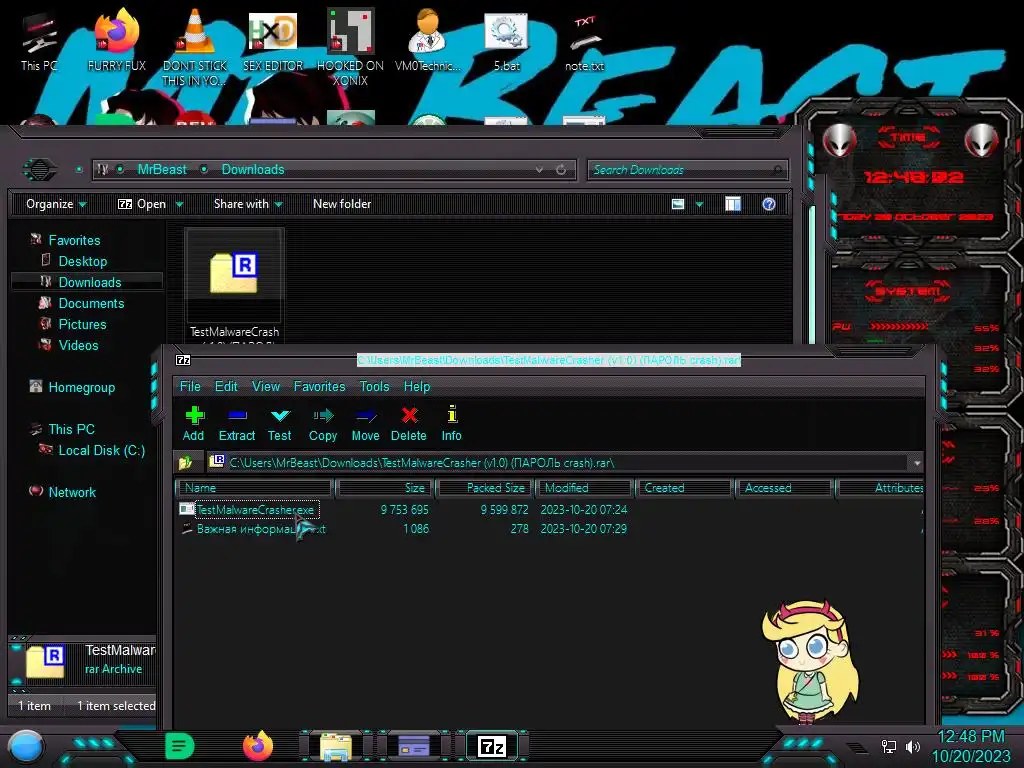Open the 5.bat desktop icon

pyautogui.click(x=507, y=42)
